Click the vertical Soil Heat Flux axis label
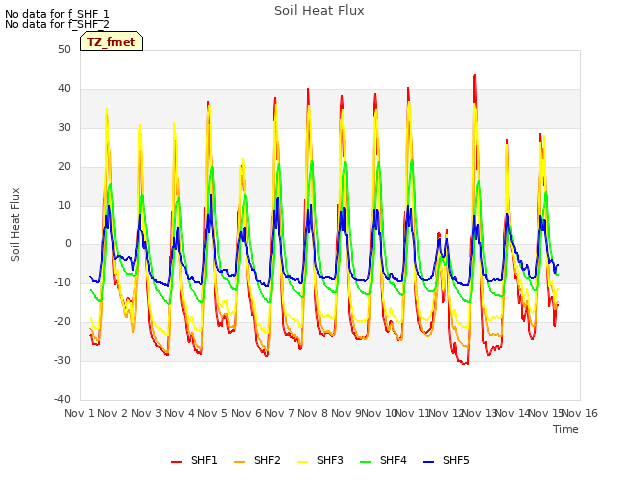Viewport: 640px width, 480px height. pyautogui.click(x=15, y=224)
